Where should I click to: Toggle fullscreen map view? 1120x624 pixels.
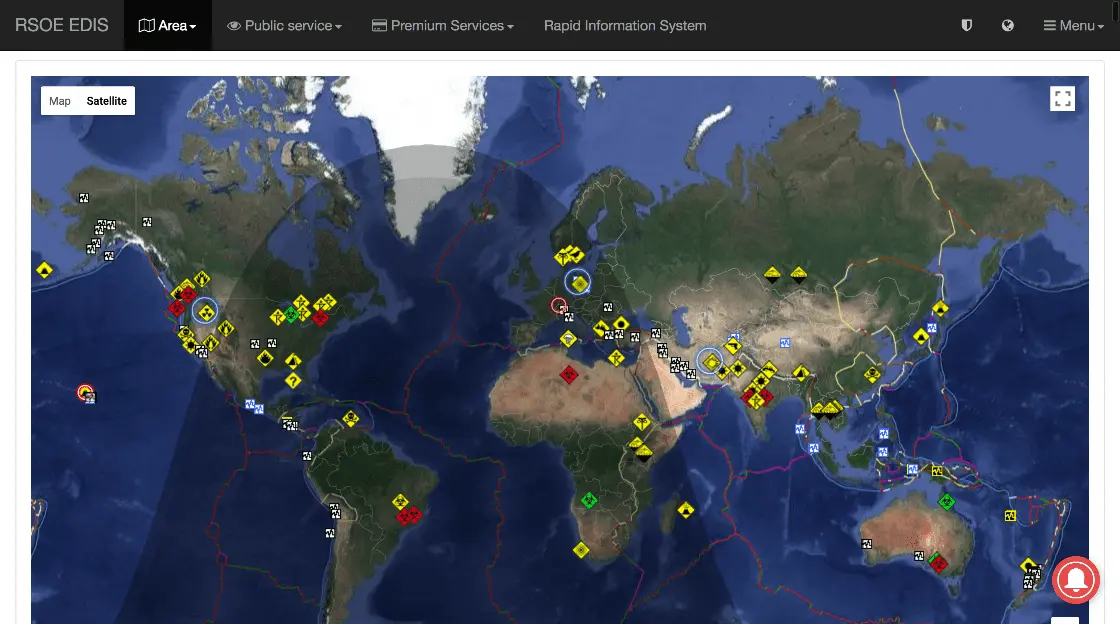click(x=1062, y=99)
